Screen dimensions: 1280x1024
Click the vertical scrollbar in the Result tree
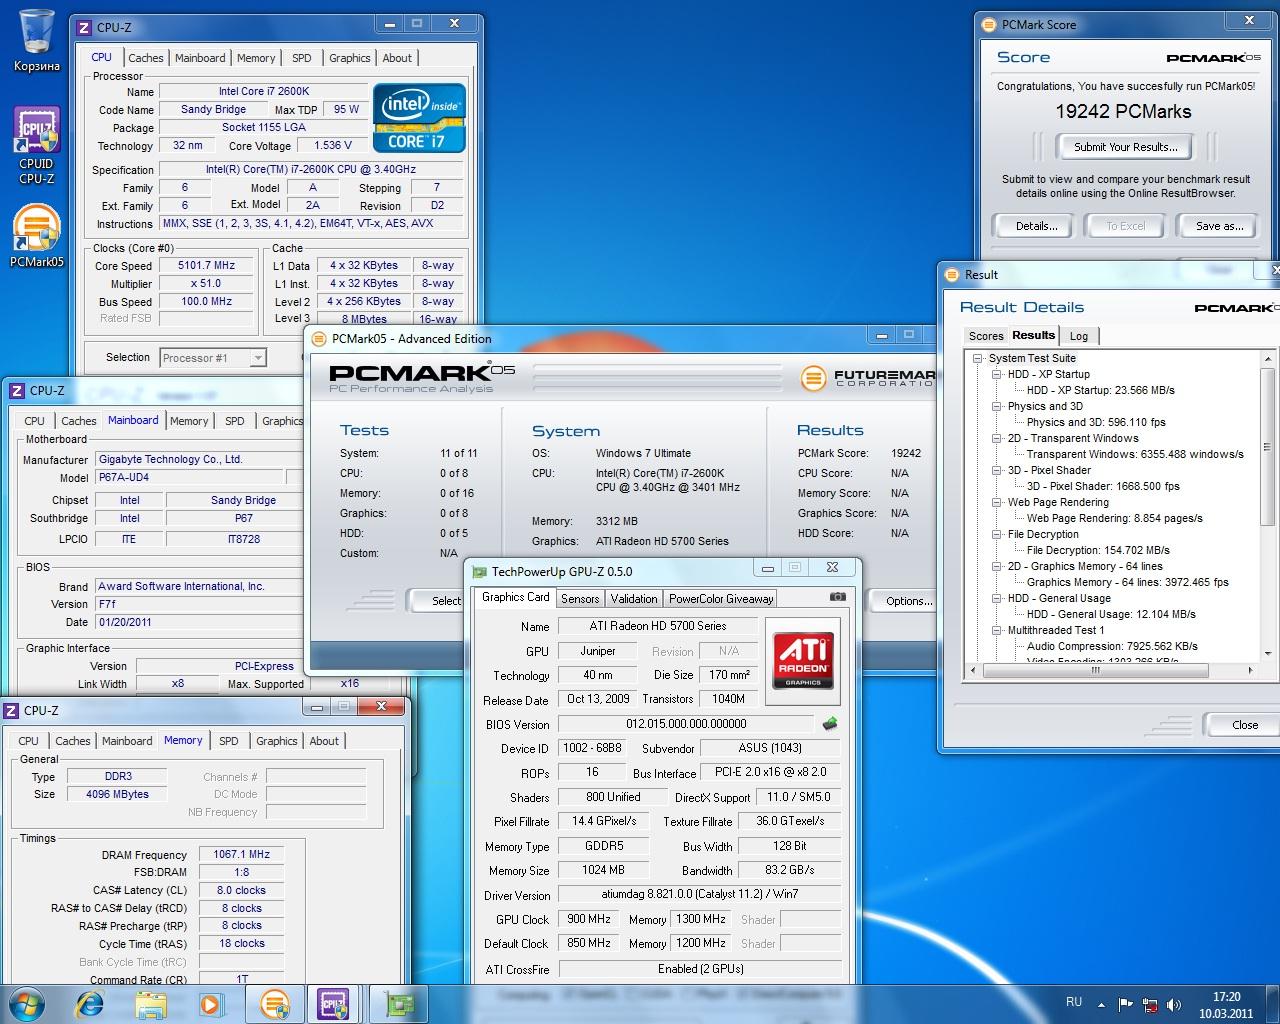(x=1268, y=446)
